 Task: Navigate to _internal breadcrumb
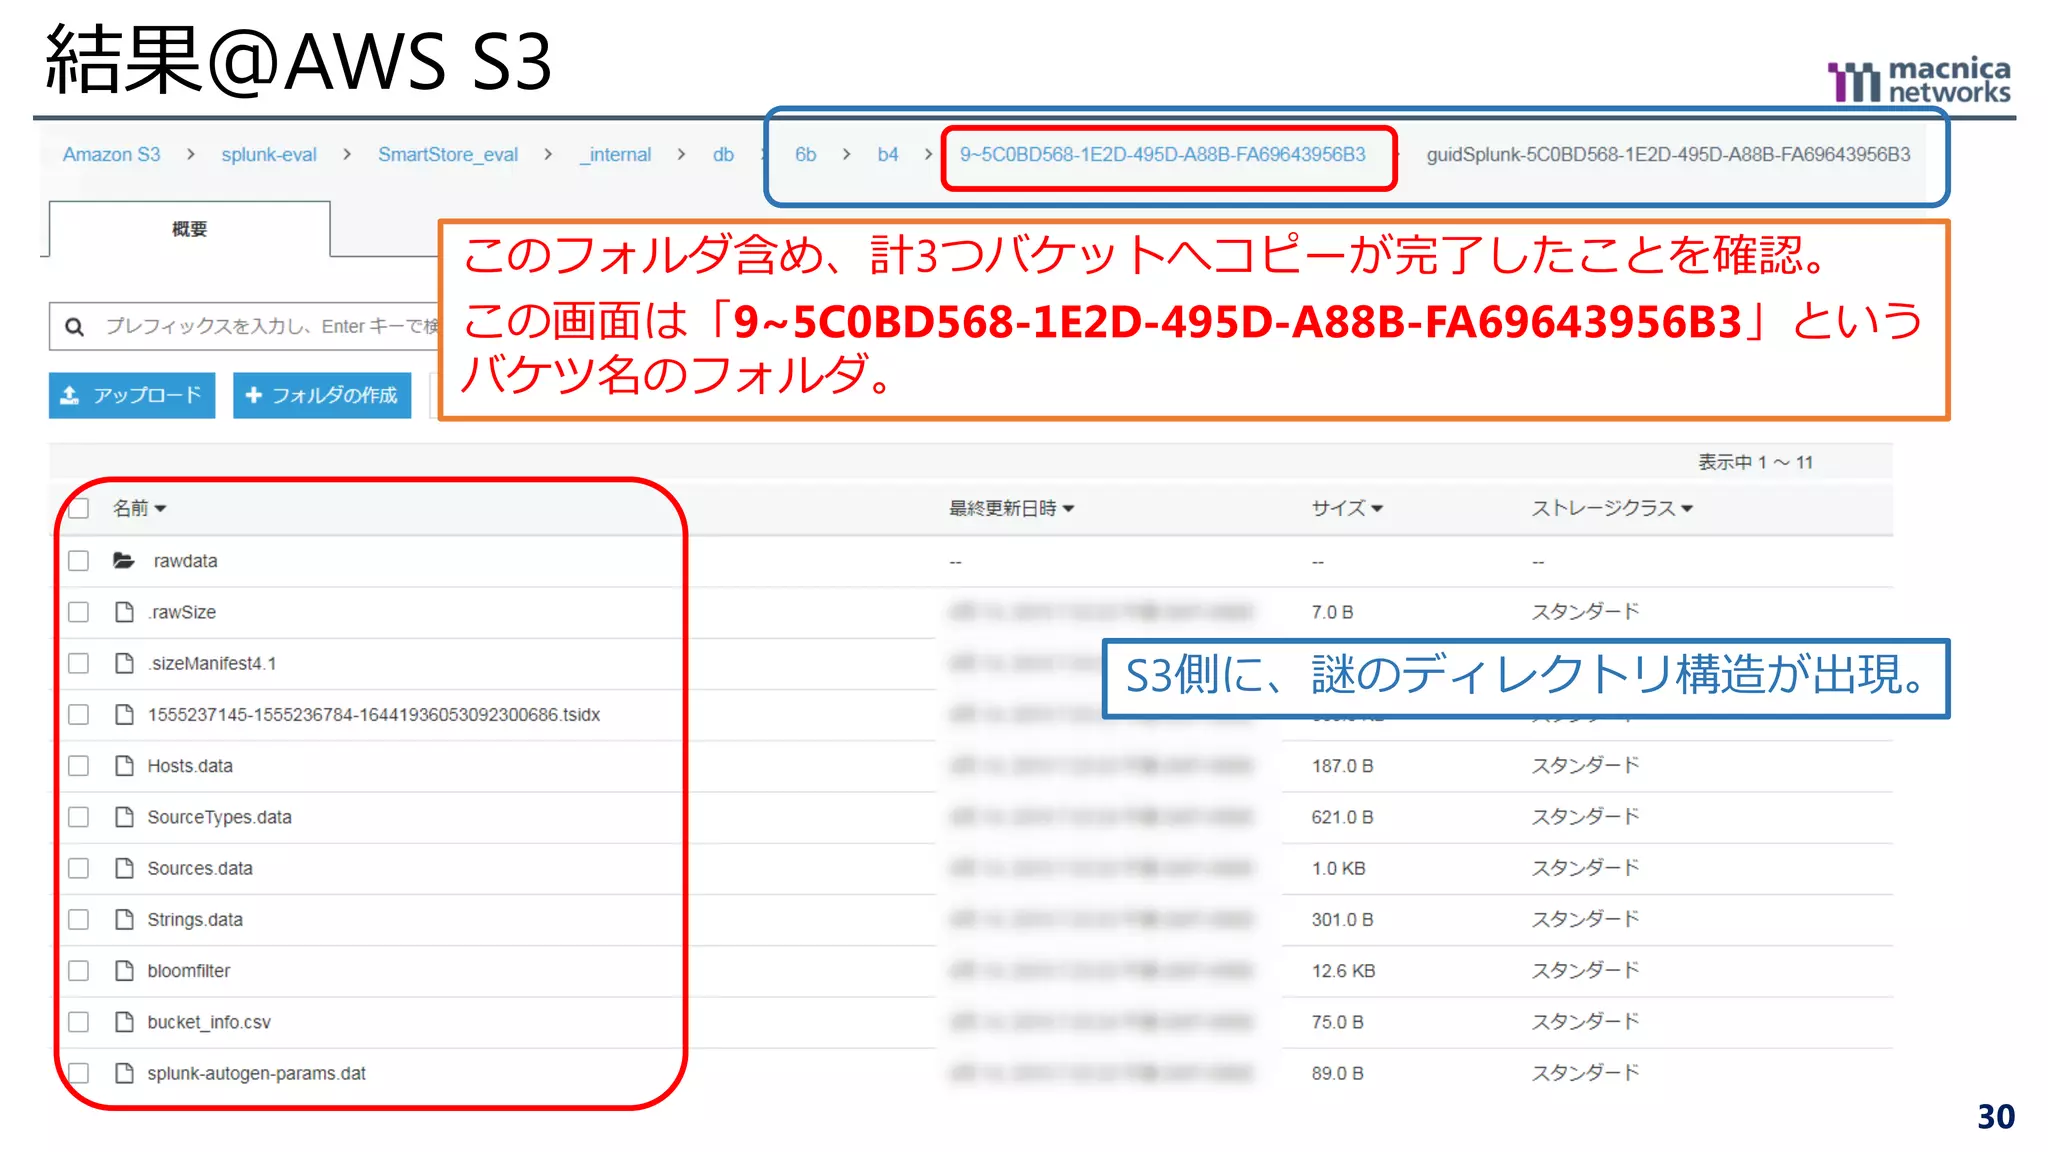(x=616, y=155)
